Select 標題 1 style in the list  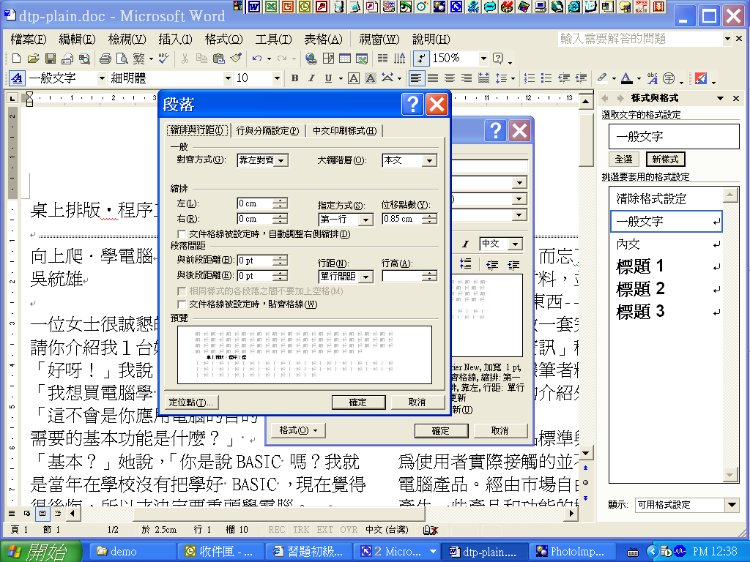coord(666,266)
